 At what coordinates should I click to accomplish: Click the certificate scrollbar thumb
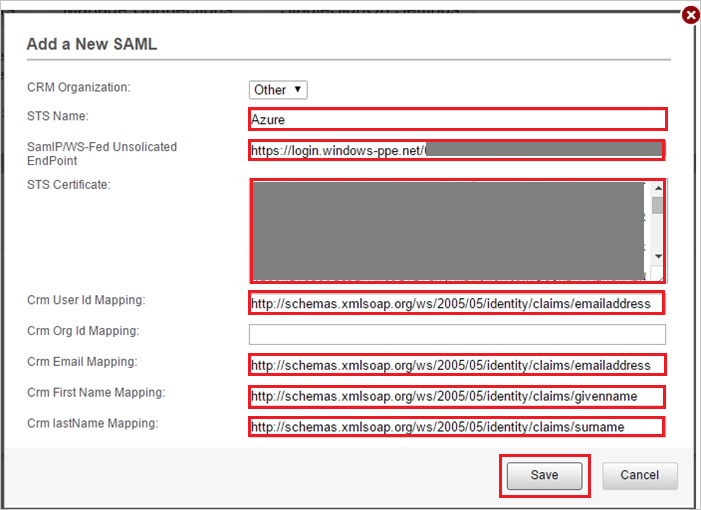coord(658,206)
